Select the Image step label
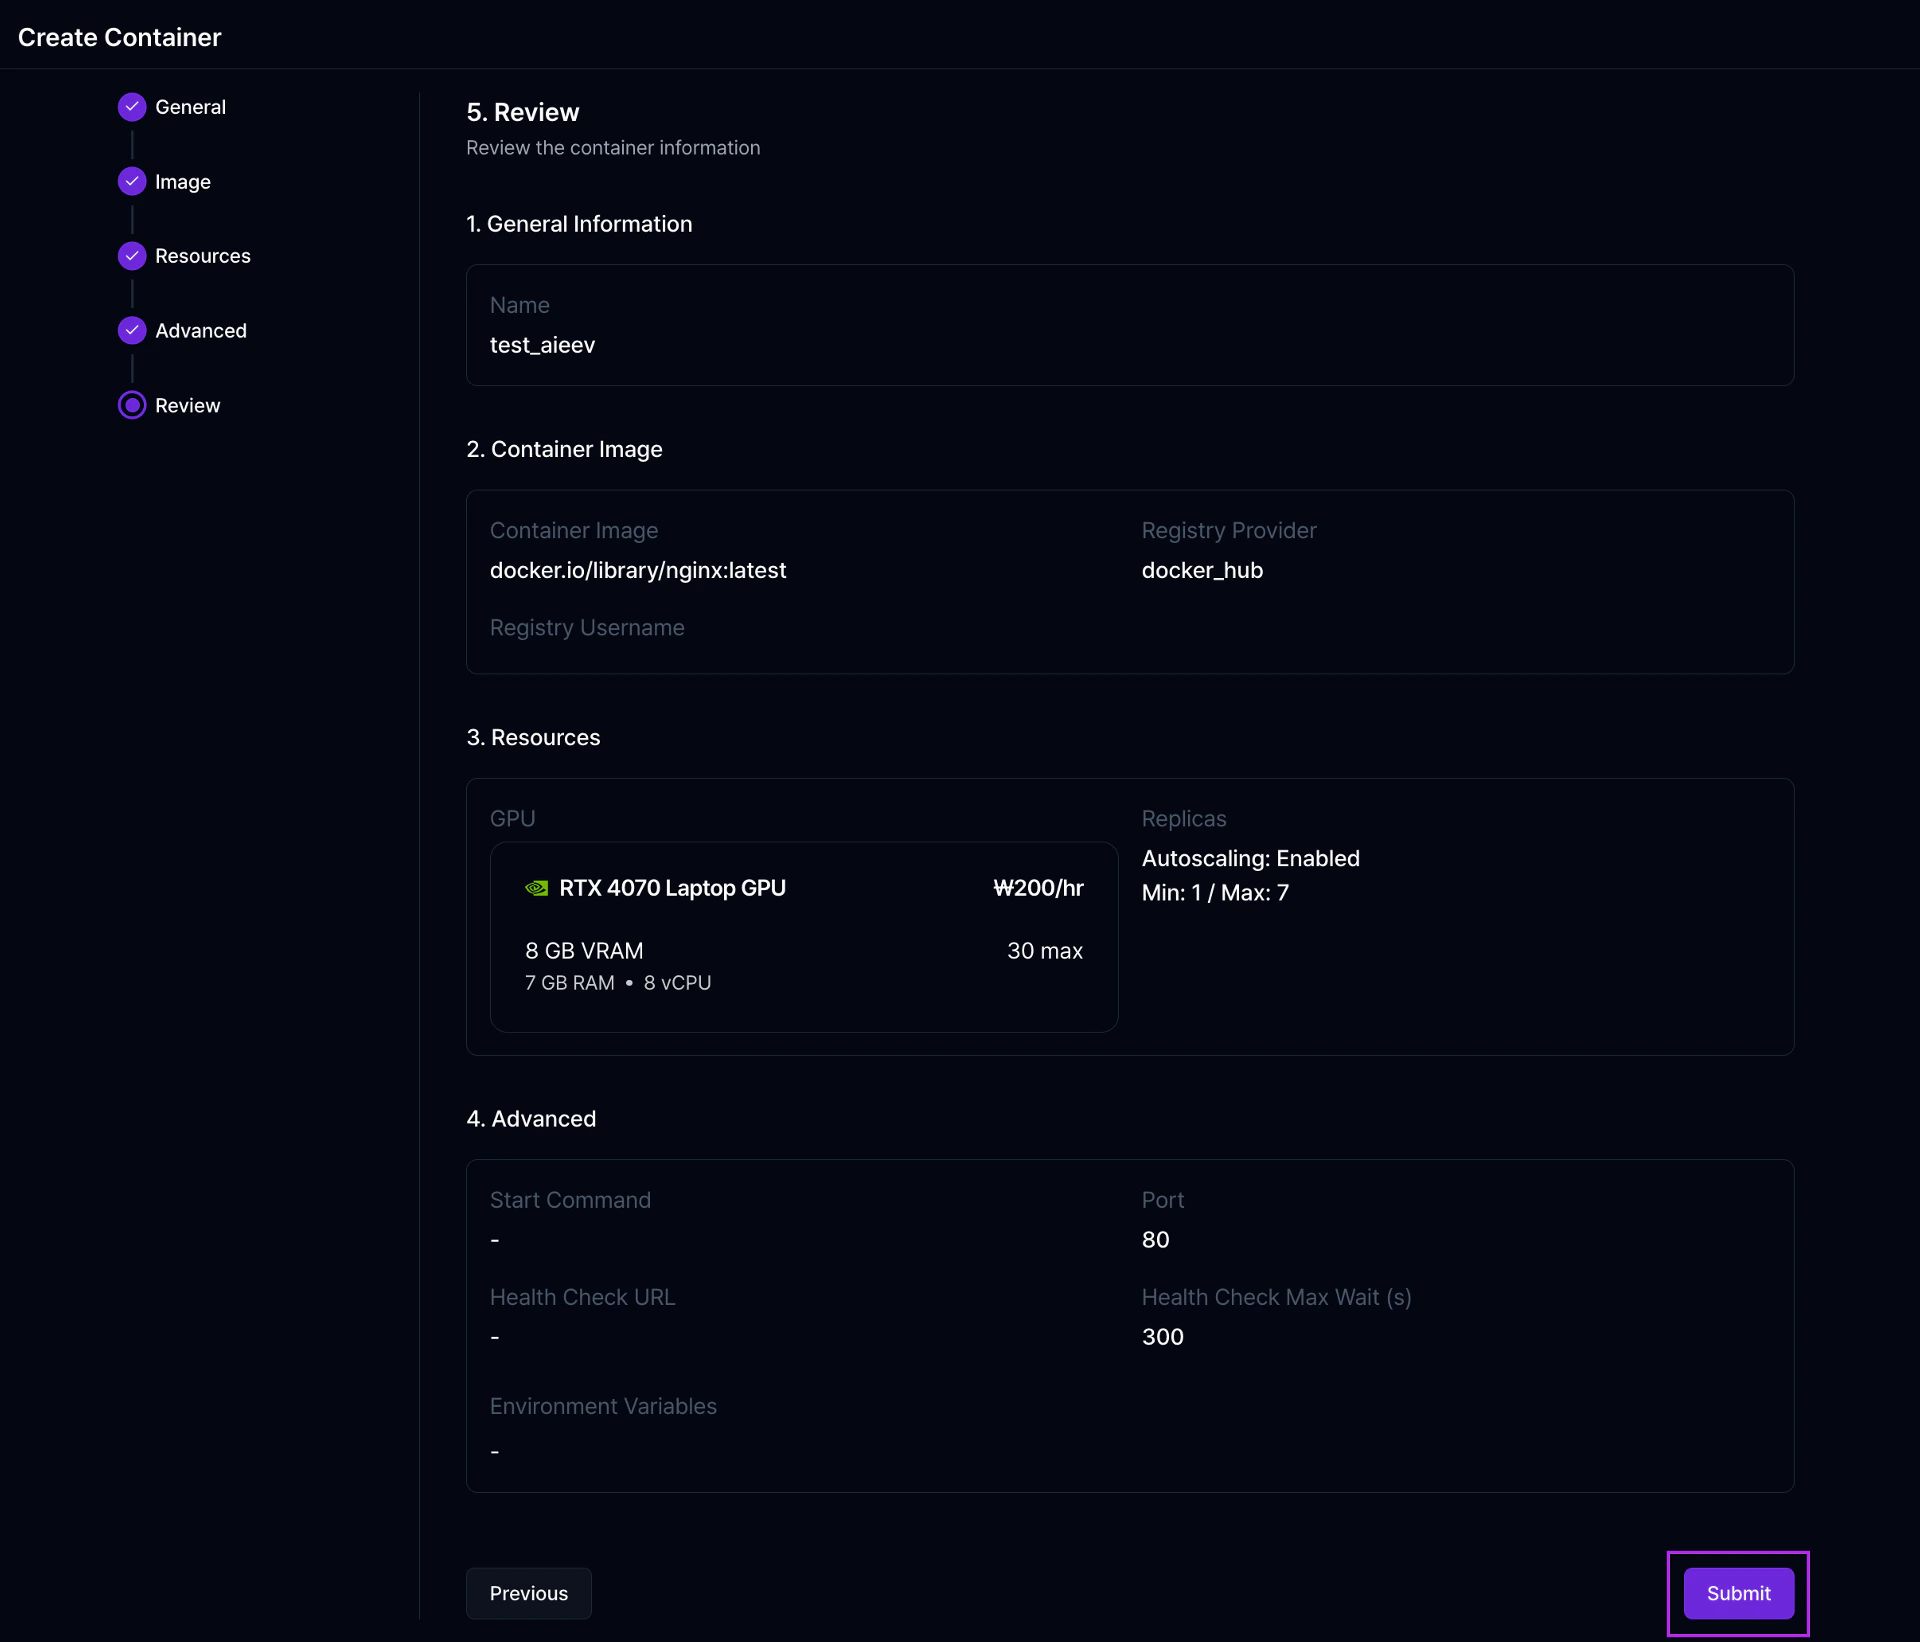 (183, 181)
